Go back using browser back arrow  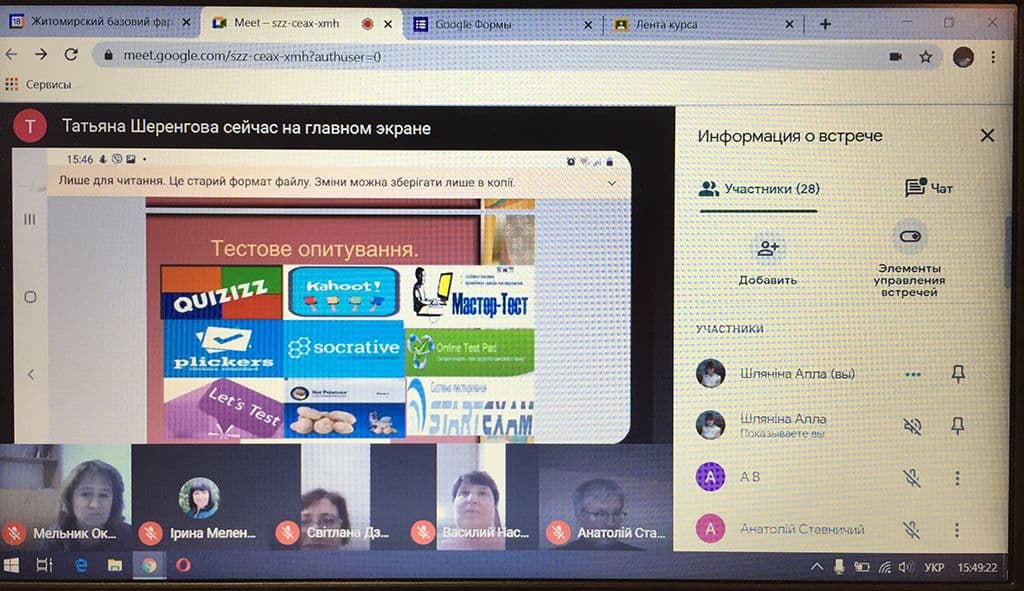(11, 55)
